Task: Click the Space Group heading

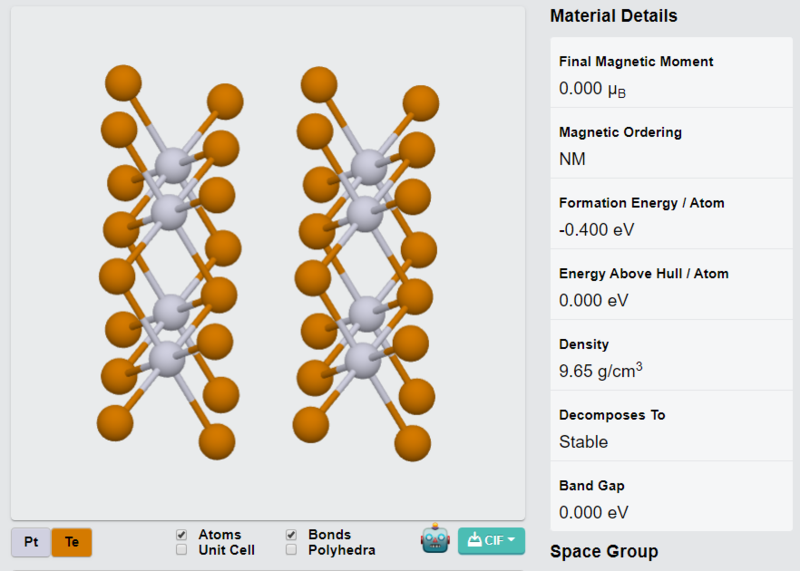Action: 604,552
